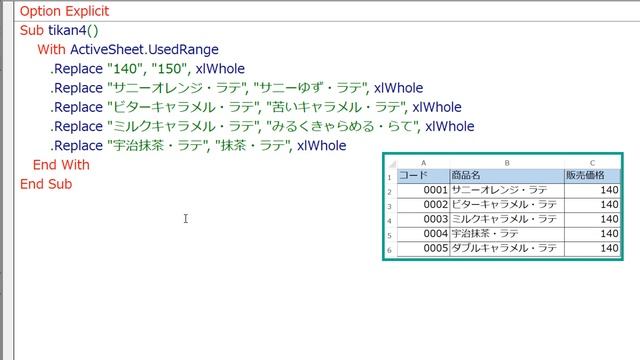The image size is (640, 360).
Task: Click the 'With ActiveSheet.UsedRange' line
Action: click(128, 50)
